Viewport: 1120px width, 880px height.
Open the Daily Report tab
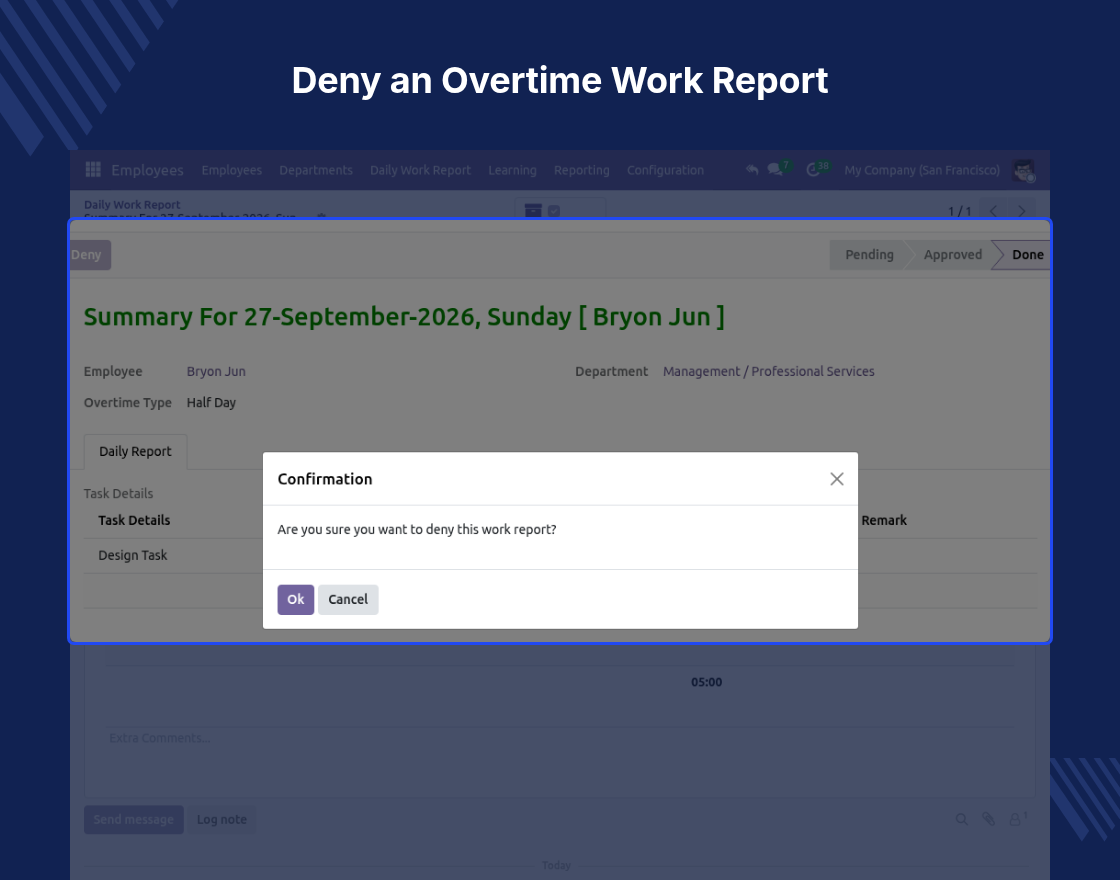(x=136, y=451)
